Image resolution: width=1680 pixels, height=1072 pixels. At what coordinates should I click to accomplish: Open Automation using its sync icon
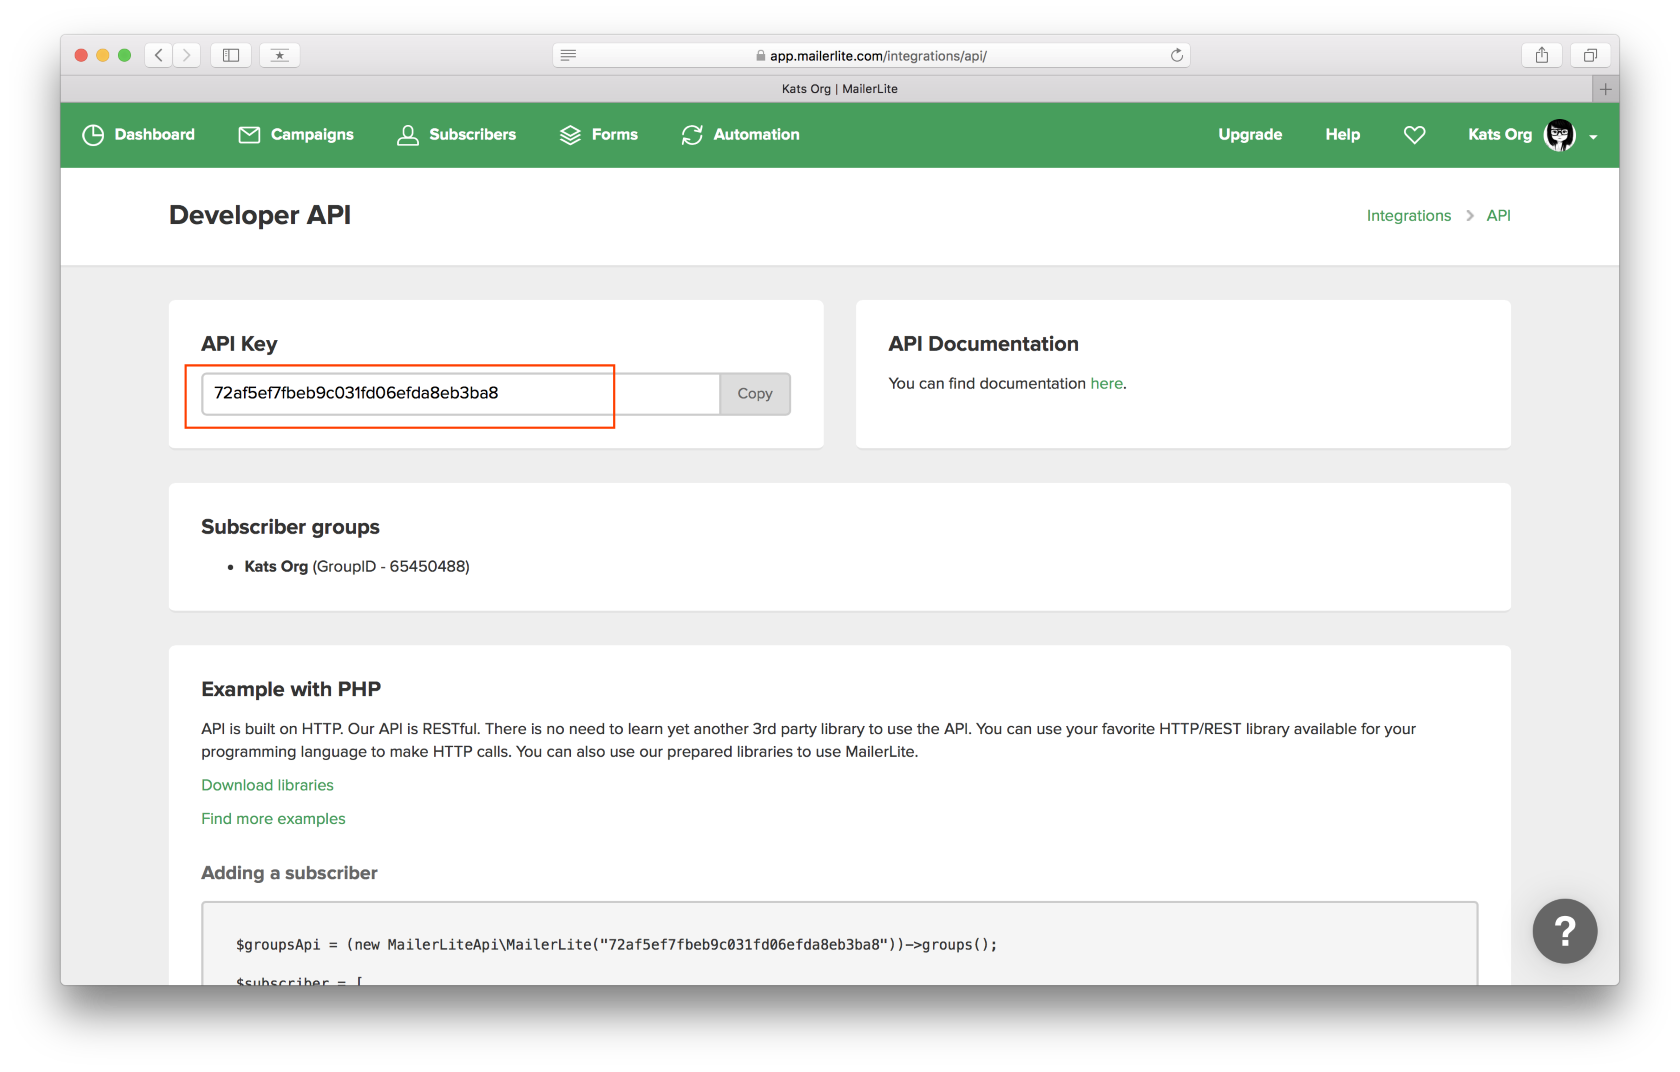click(x=691, y=134)
